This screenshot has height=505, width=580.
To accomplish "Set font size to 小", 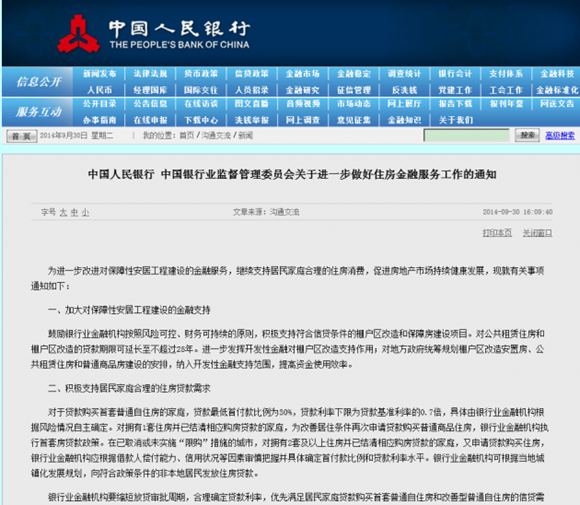I will (85, 212).
